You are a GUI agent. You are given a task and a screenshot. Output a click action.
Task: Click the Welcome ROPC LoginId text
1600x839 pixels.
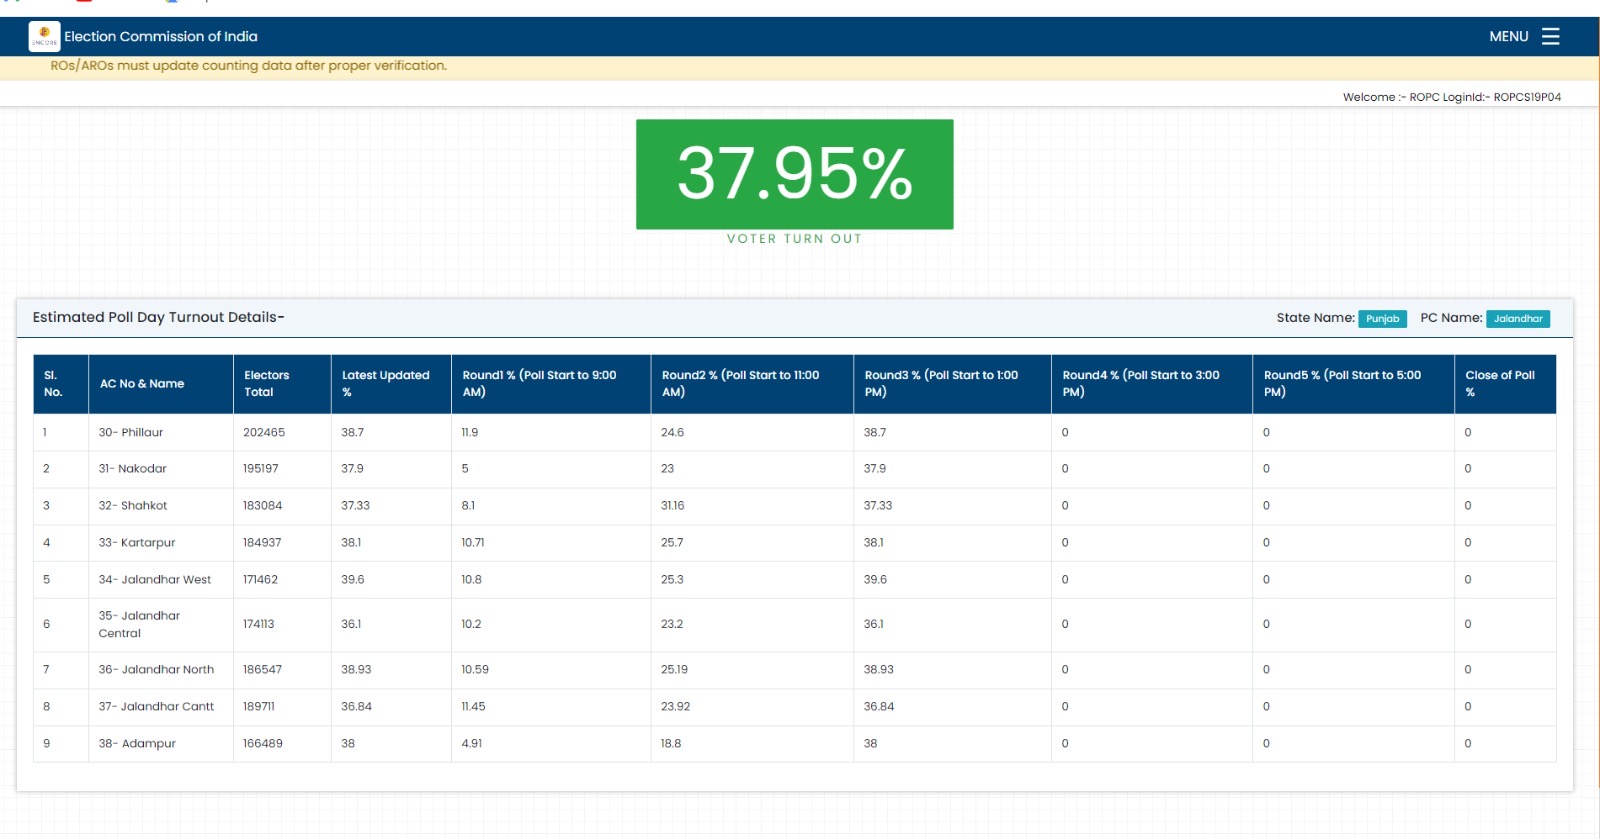1451,97
